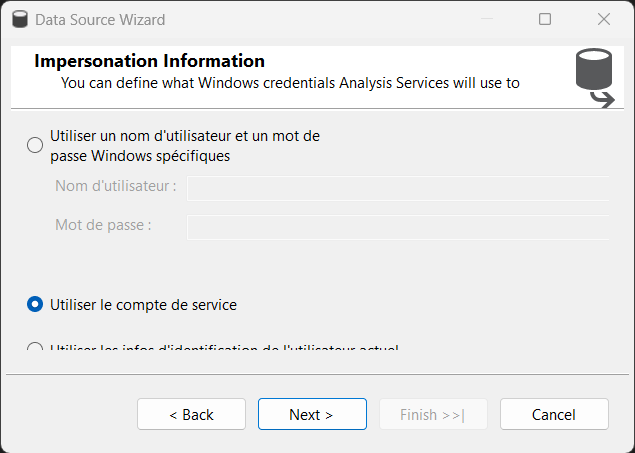
Task: Click the Data Source Wizard title text
Action: pos(100,19)
